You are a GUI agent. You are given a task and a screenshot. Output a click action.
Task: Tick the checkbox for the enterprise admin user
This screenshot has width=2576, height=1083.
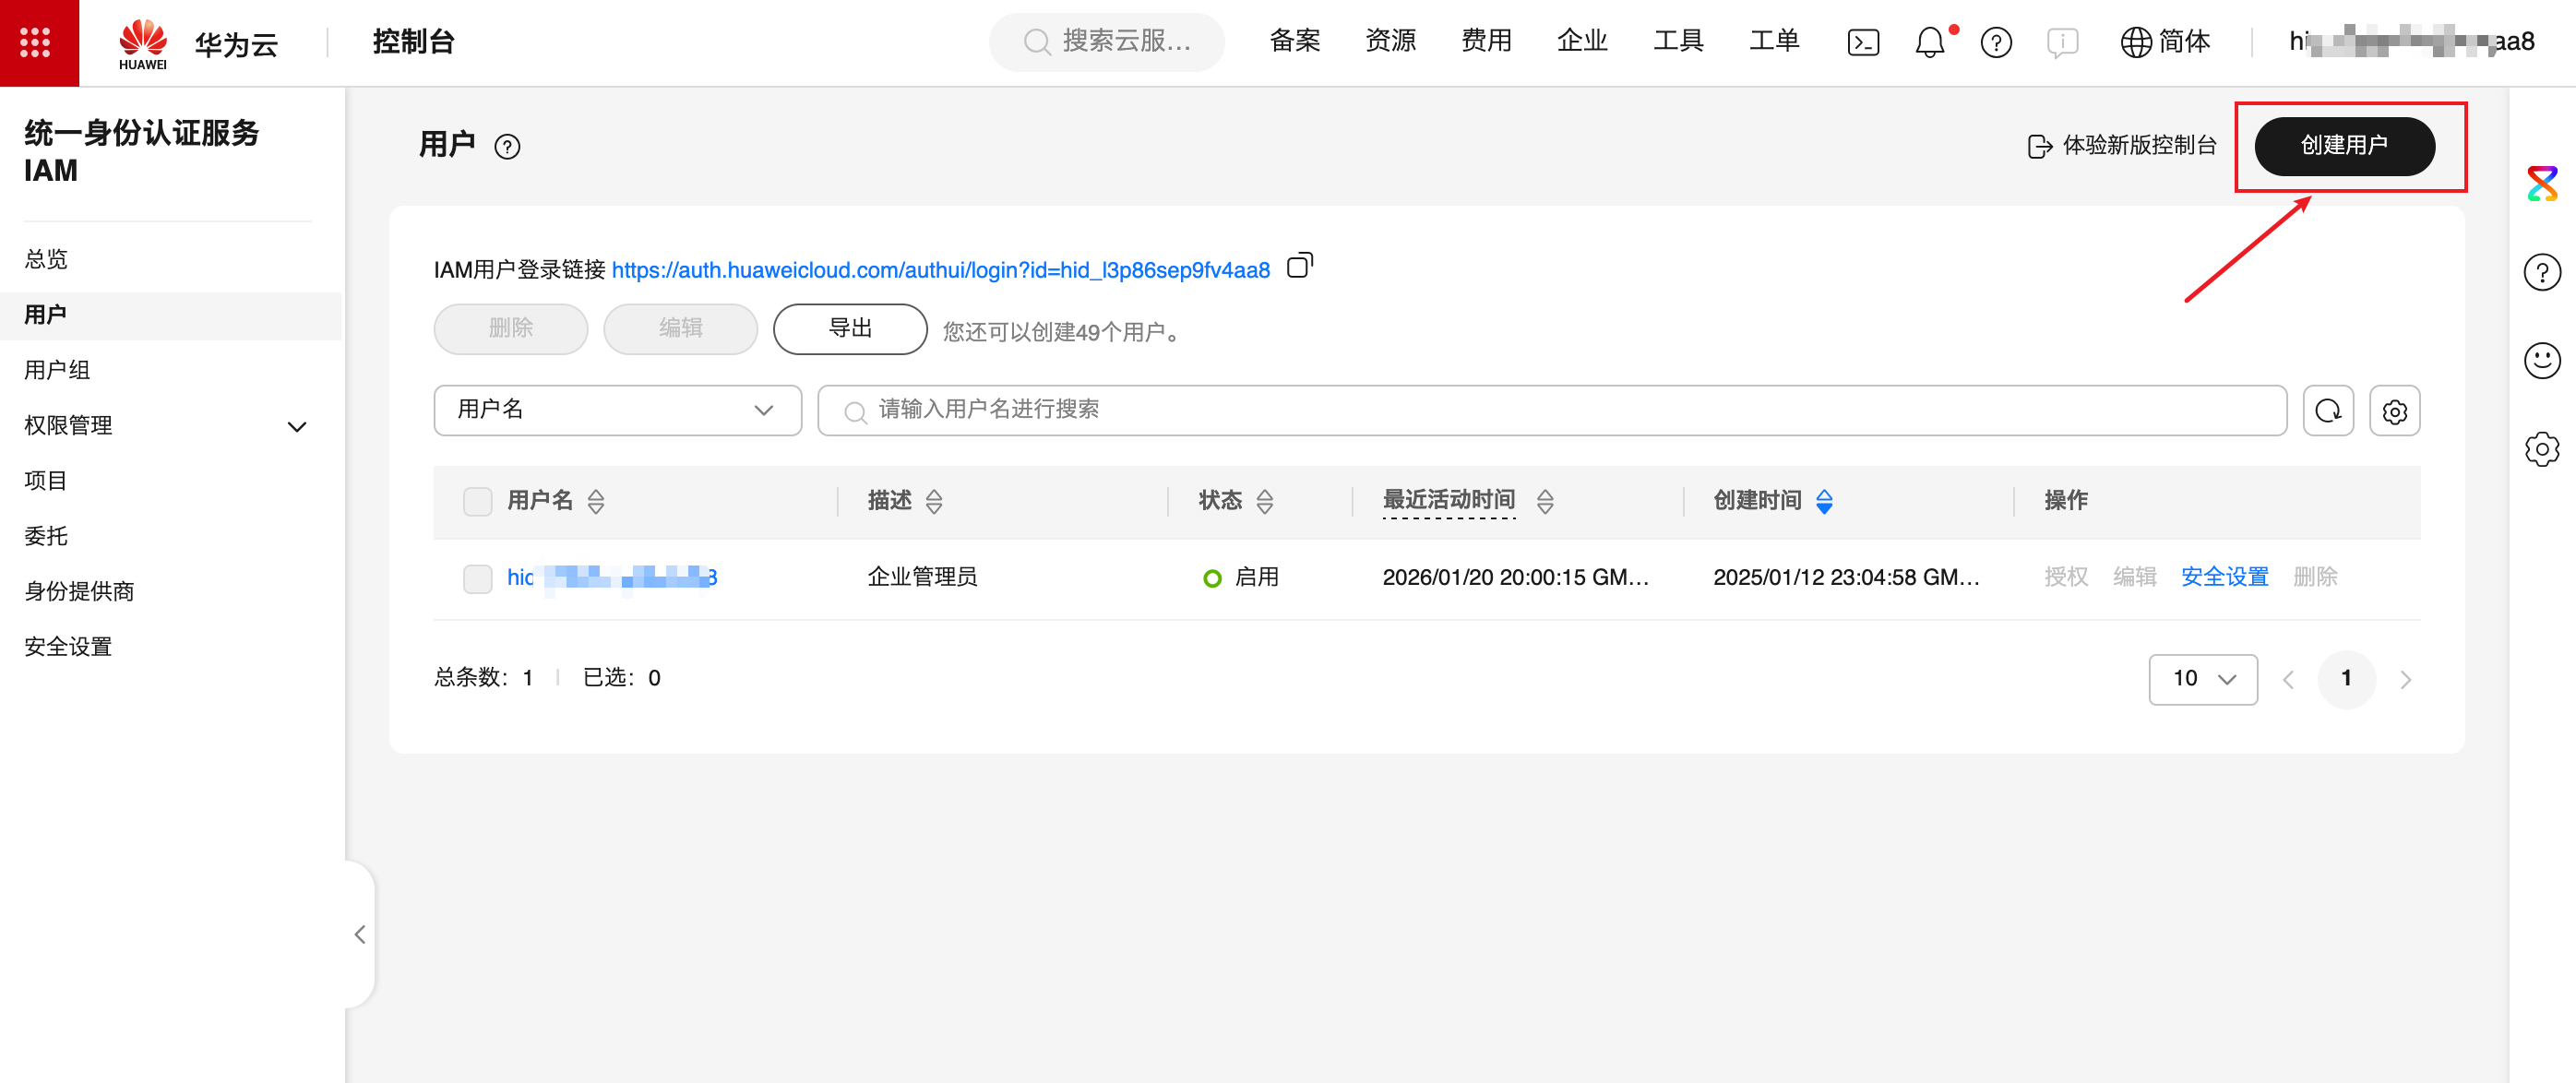[x=477, y=578]
